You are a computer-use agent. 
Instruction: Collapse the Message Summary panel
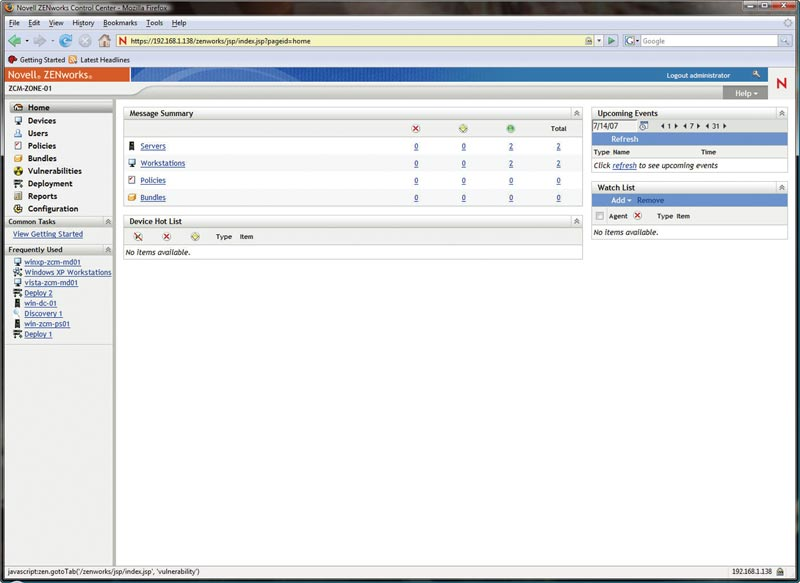577,113
